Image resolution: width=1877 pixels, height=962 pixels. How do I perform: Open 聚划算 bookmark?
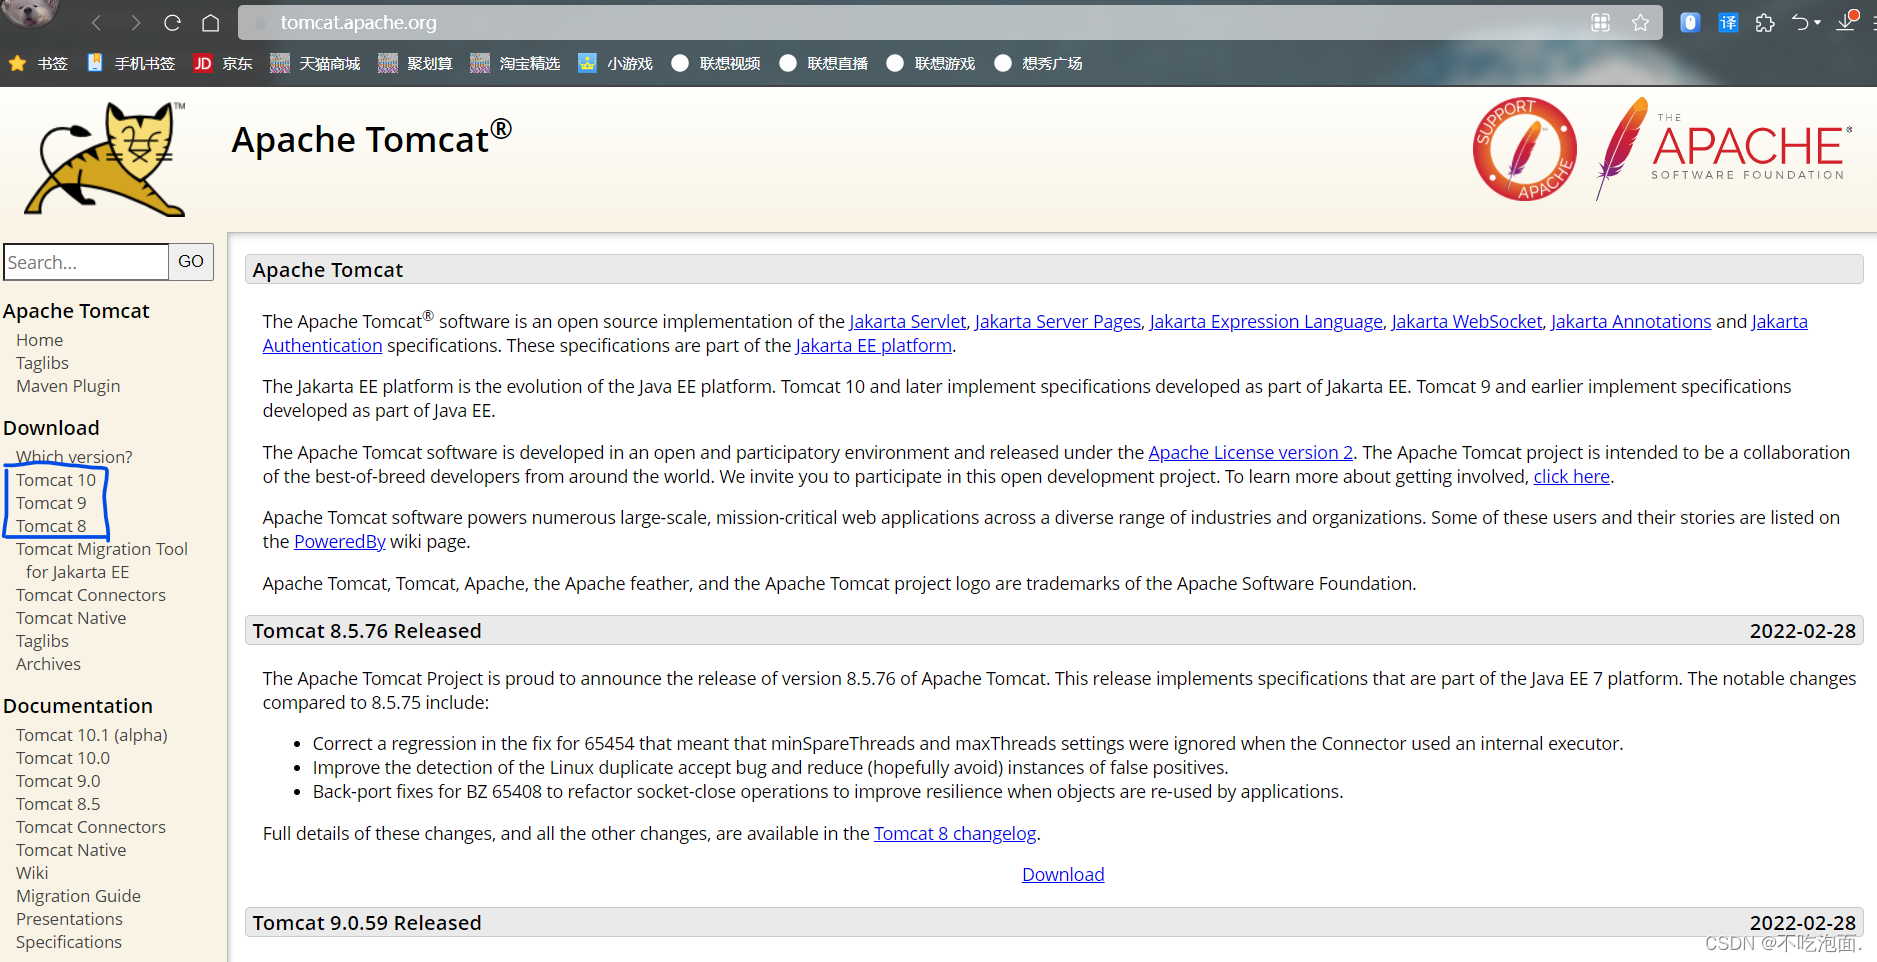415,63
